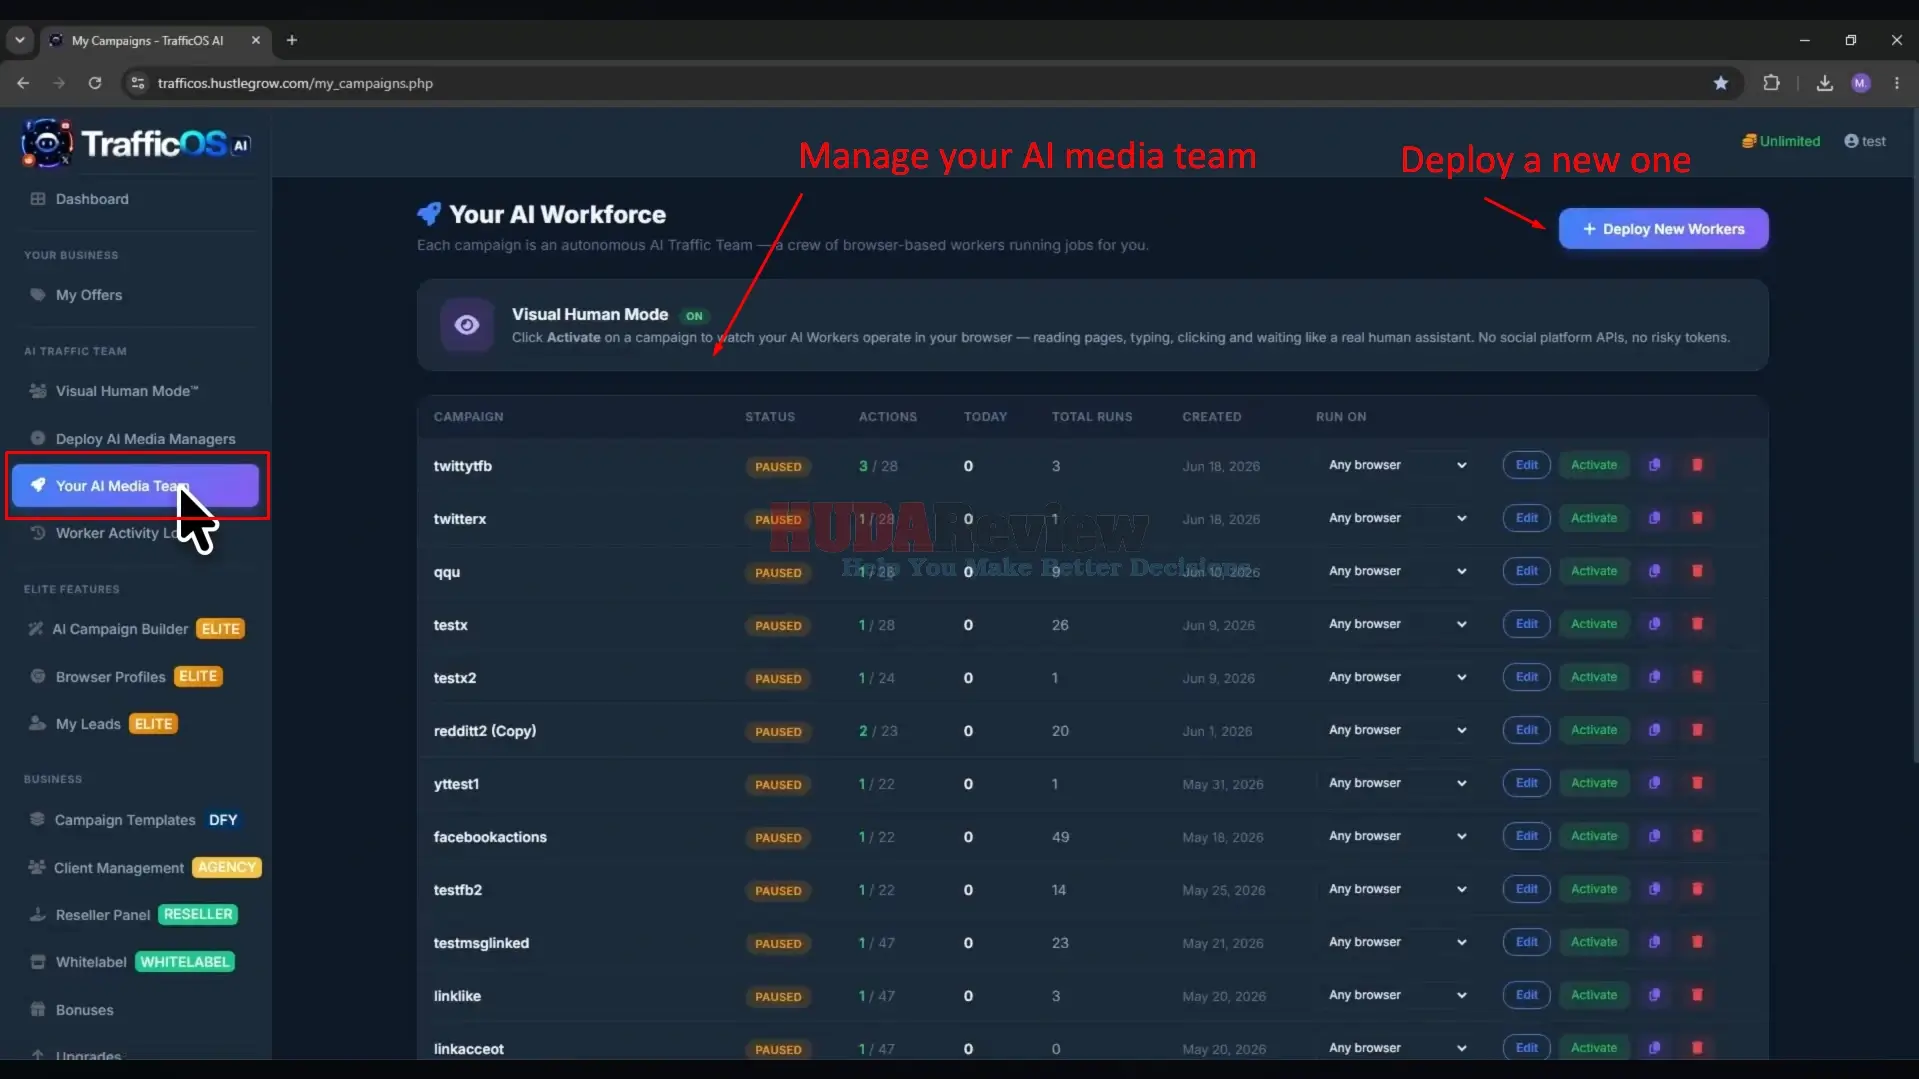Delete the qqu campaign

pyautogui.click(x=1697, y=571)
